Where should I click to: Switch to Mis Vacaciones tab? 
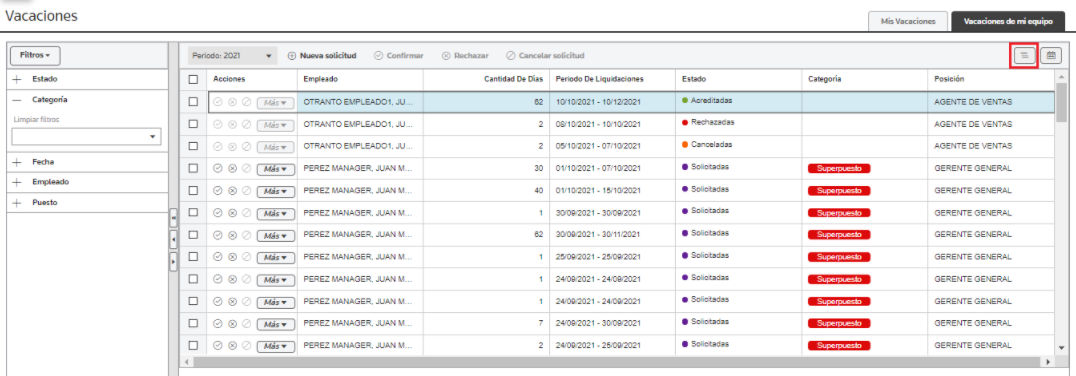pos(908,21)
